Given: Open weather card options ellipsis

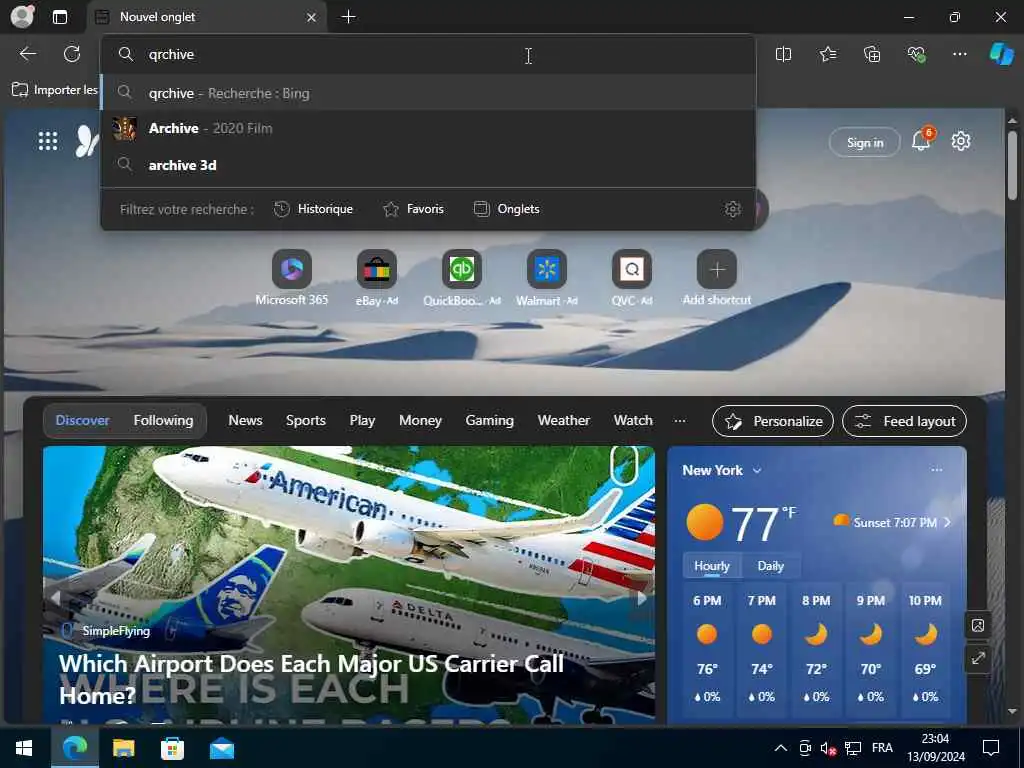Looking at the screenshot, I should (936, 470).
